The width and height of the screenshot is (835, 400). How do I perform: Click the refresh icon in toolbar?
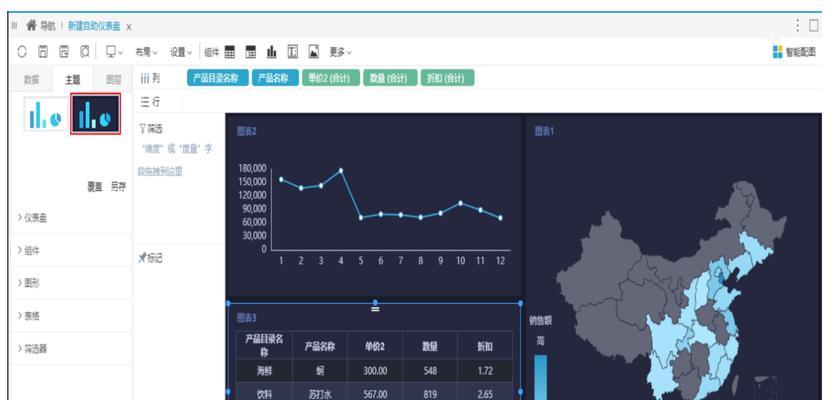(x=22, y=52)
